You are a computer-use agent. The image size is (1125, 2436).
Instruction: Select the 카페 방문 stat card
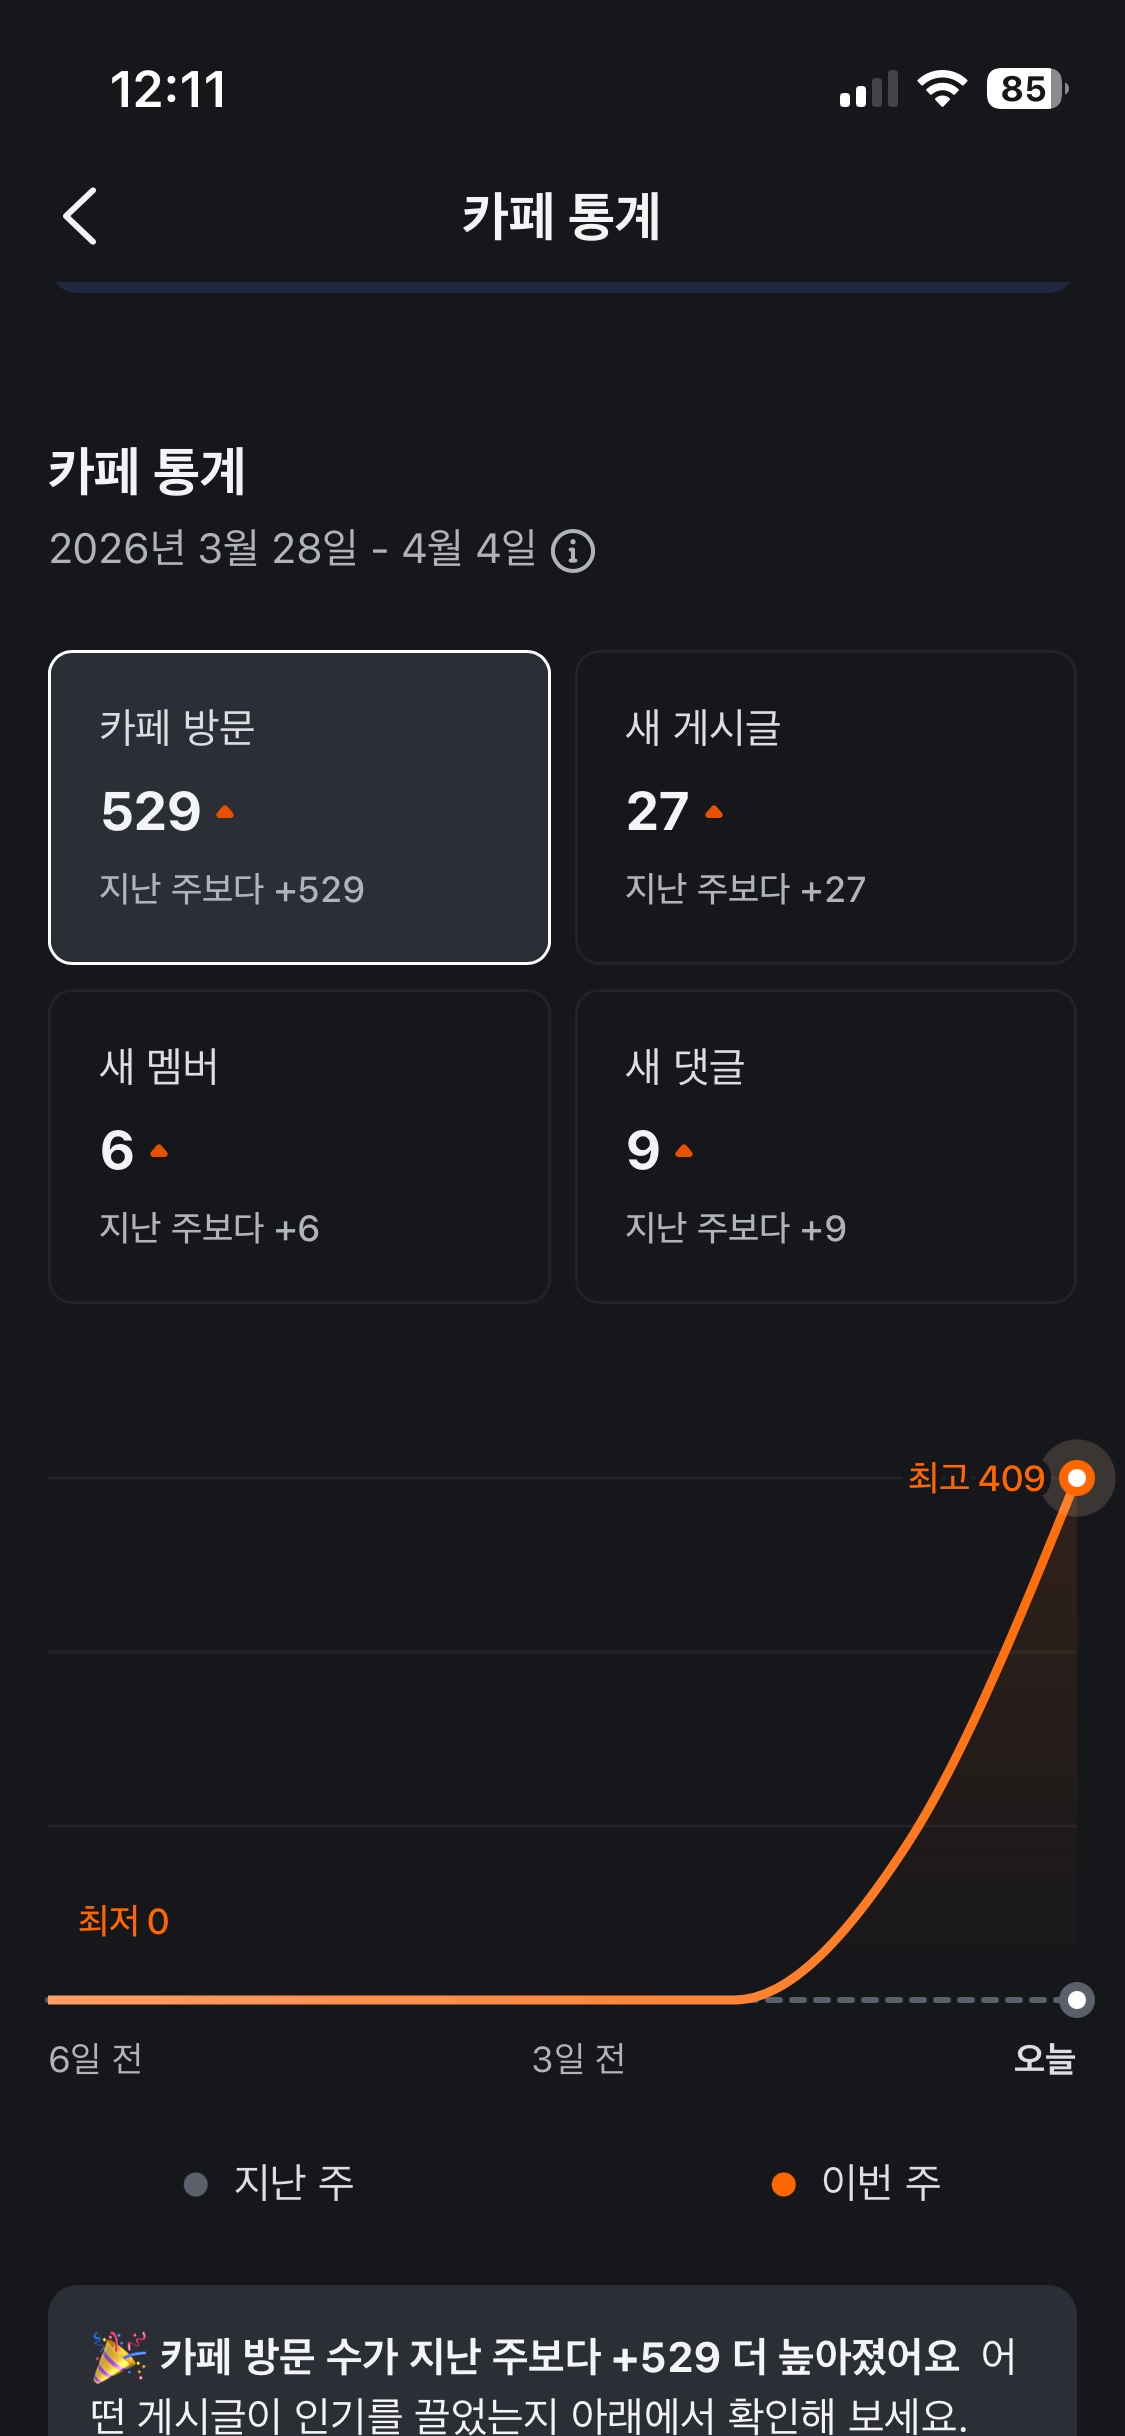[x=299, y=807]
